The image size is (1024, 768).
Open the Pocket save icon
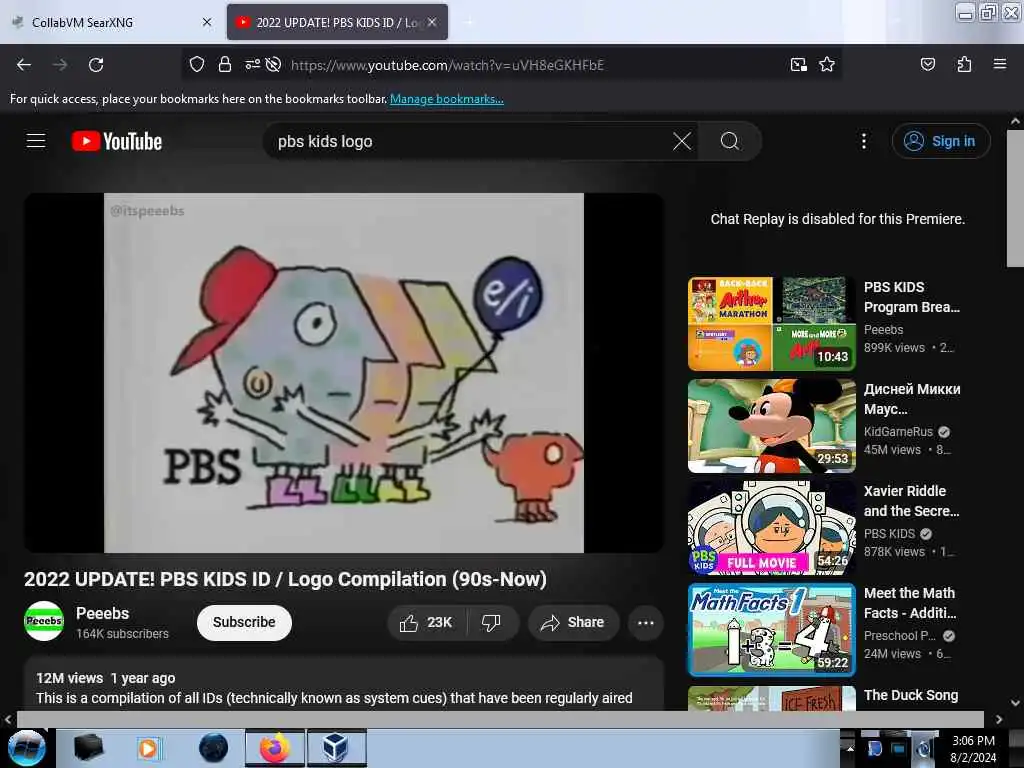927,65
